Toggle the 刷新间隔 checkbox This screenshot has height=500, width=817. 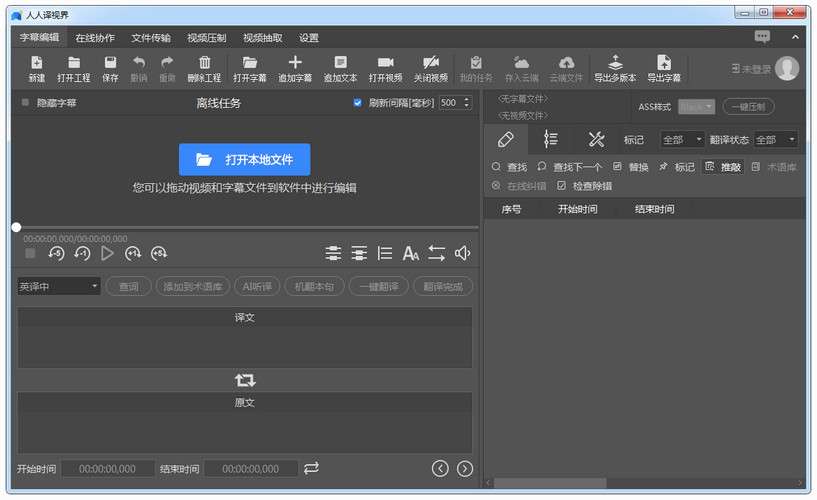coord(358,103)
